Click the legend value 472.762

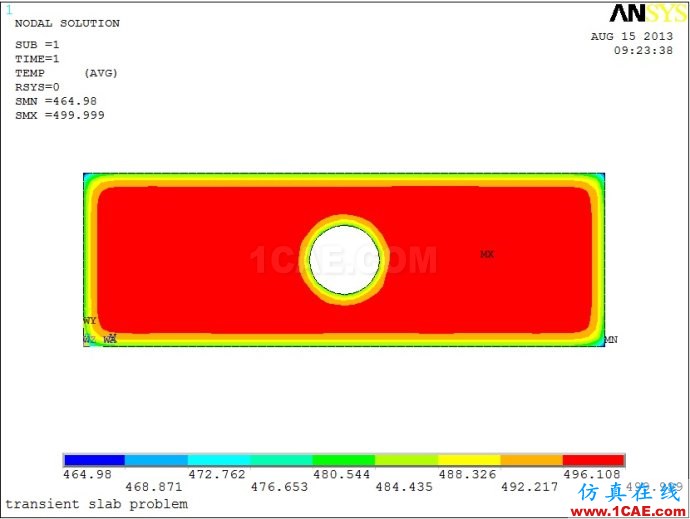217,474
